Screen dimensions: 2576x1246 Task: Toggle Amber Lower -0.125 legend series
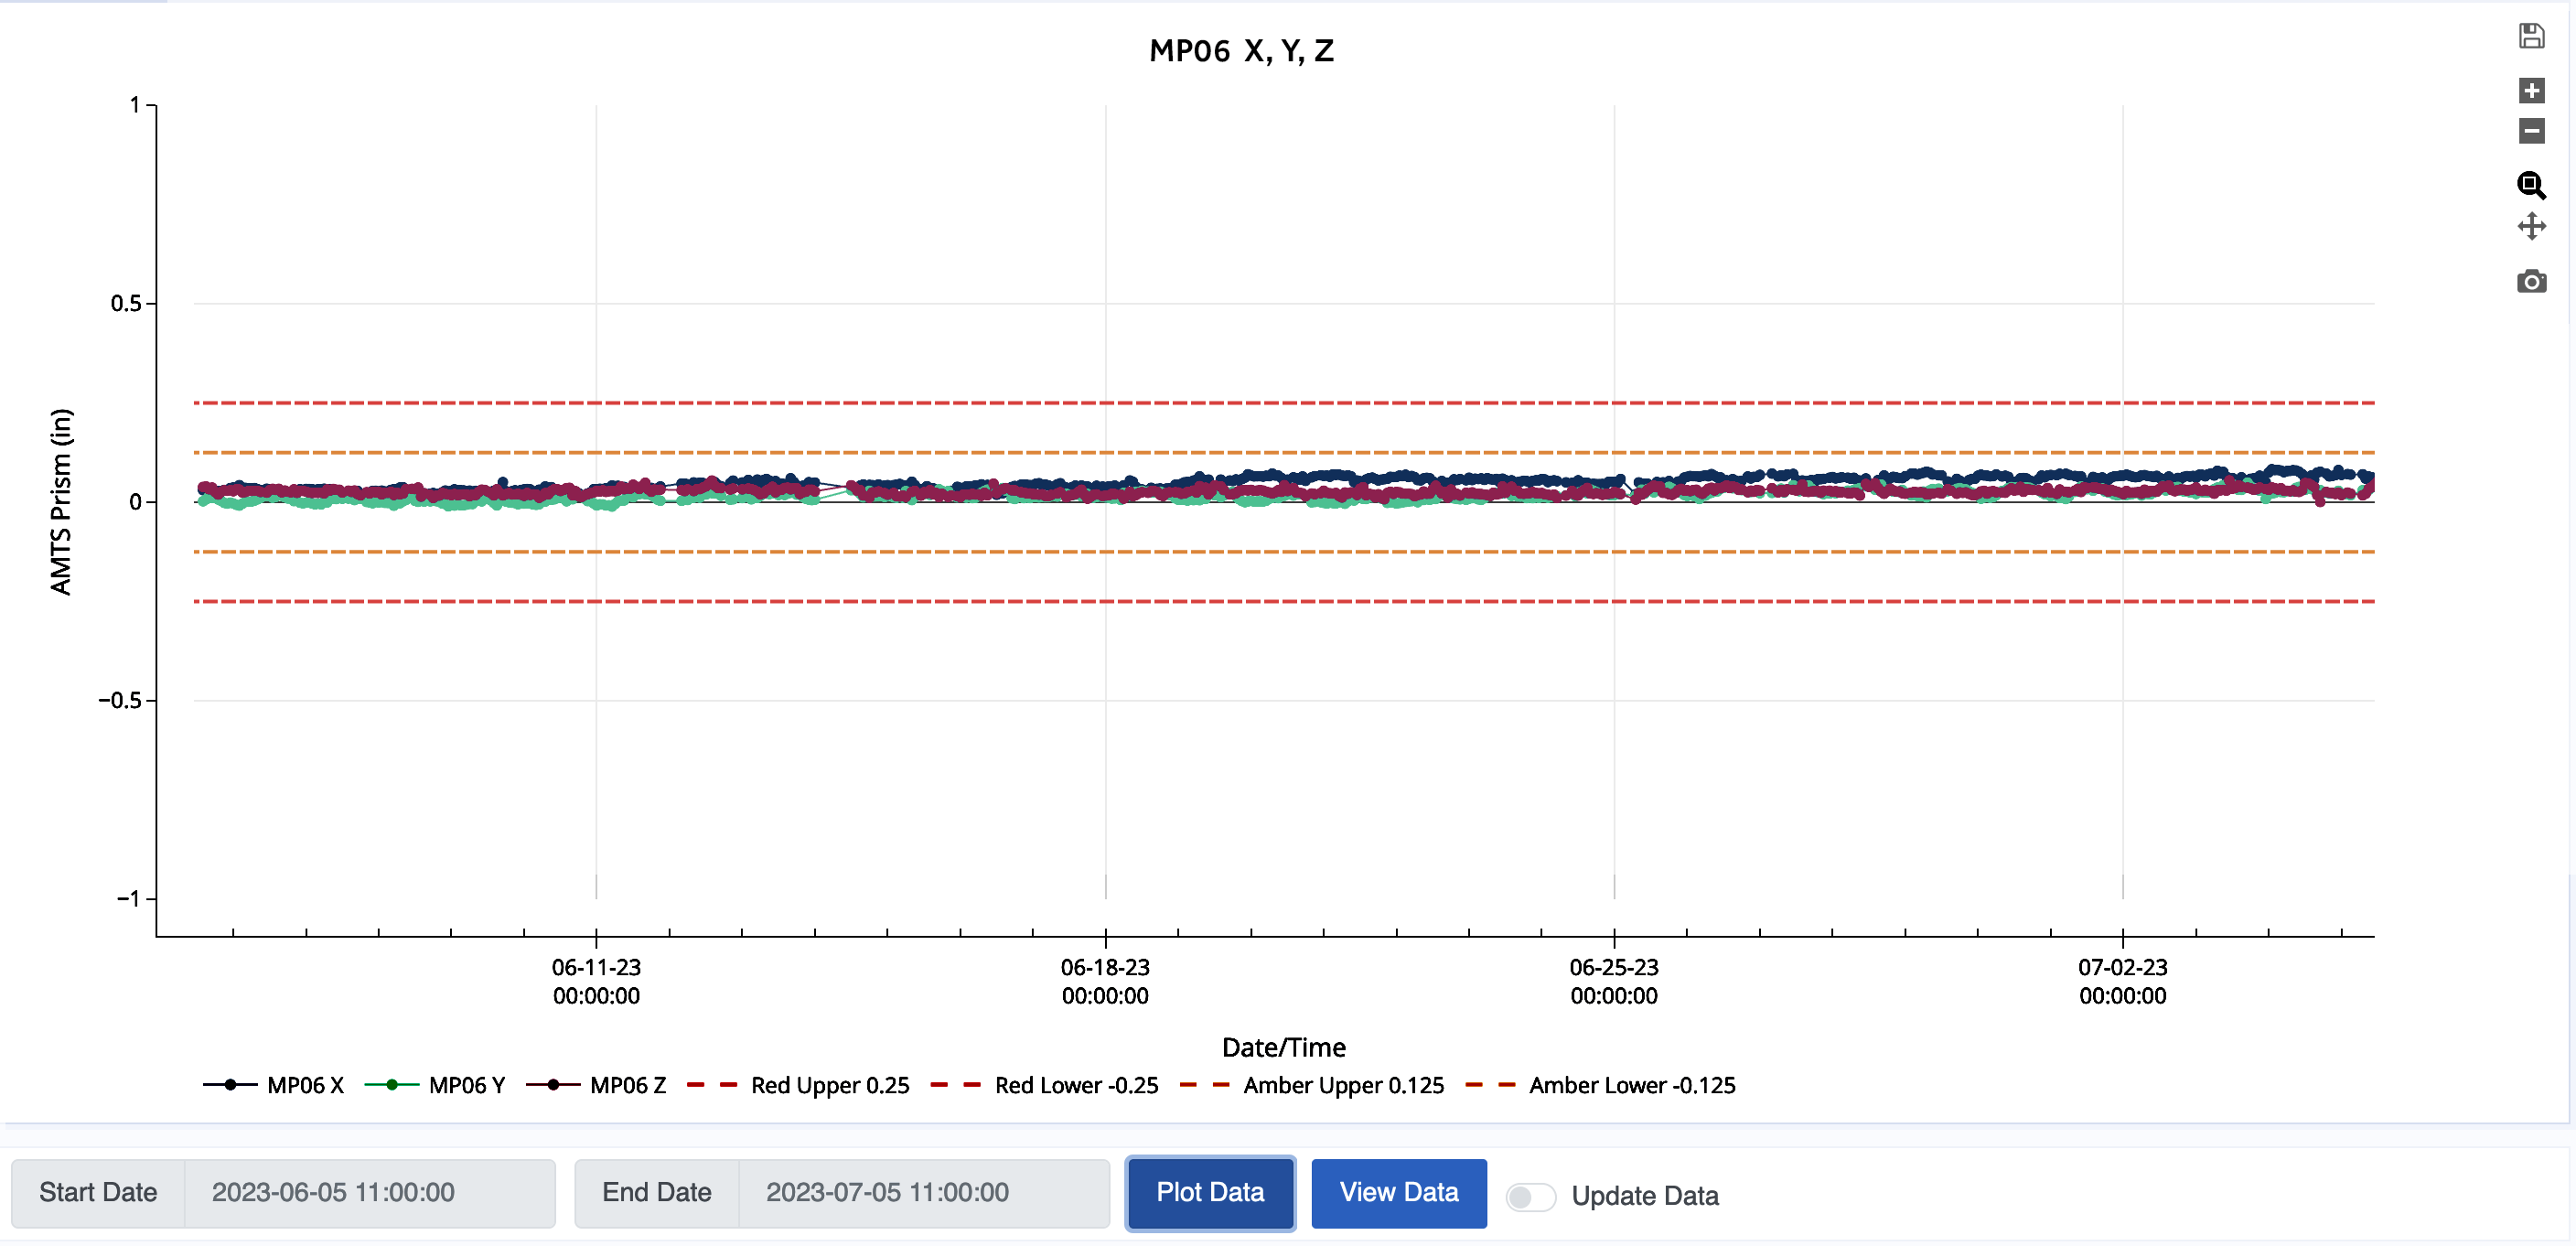(x=1600, y=1085)
